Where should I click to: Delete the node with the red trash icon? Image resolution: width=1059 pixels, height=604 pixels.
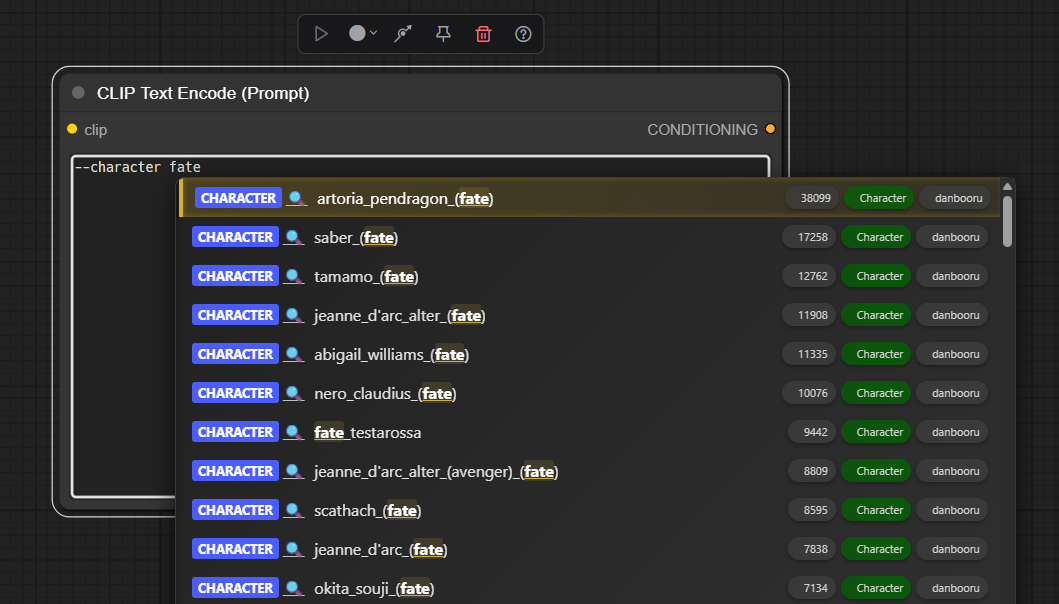(483, 34)
